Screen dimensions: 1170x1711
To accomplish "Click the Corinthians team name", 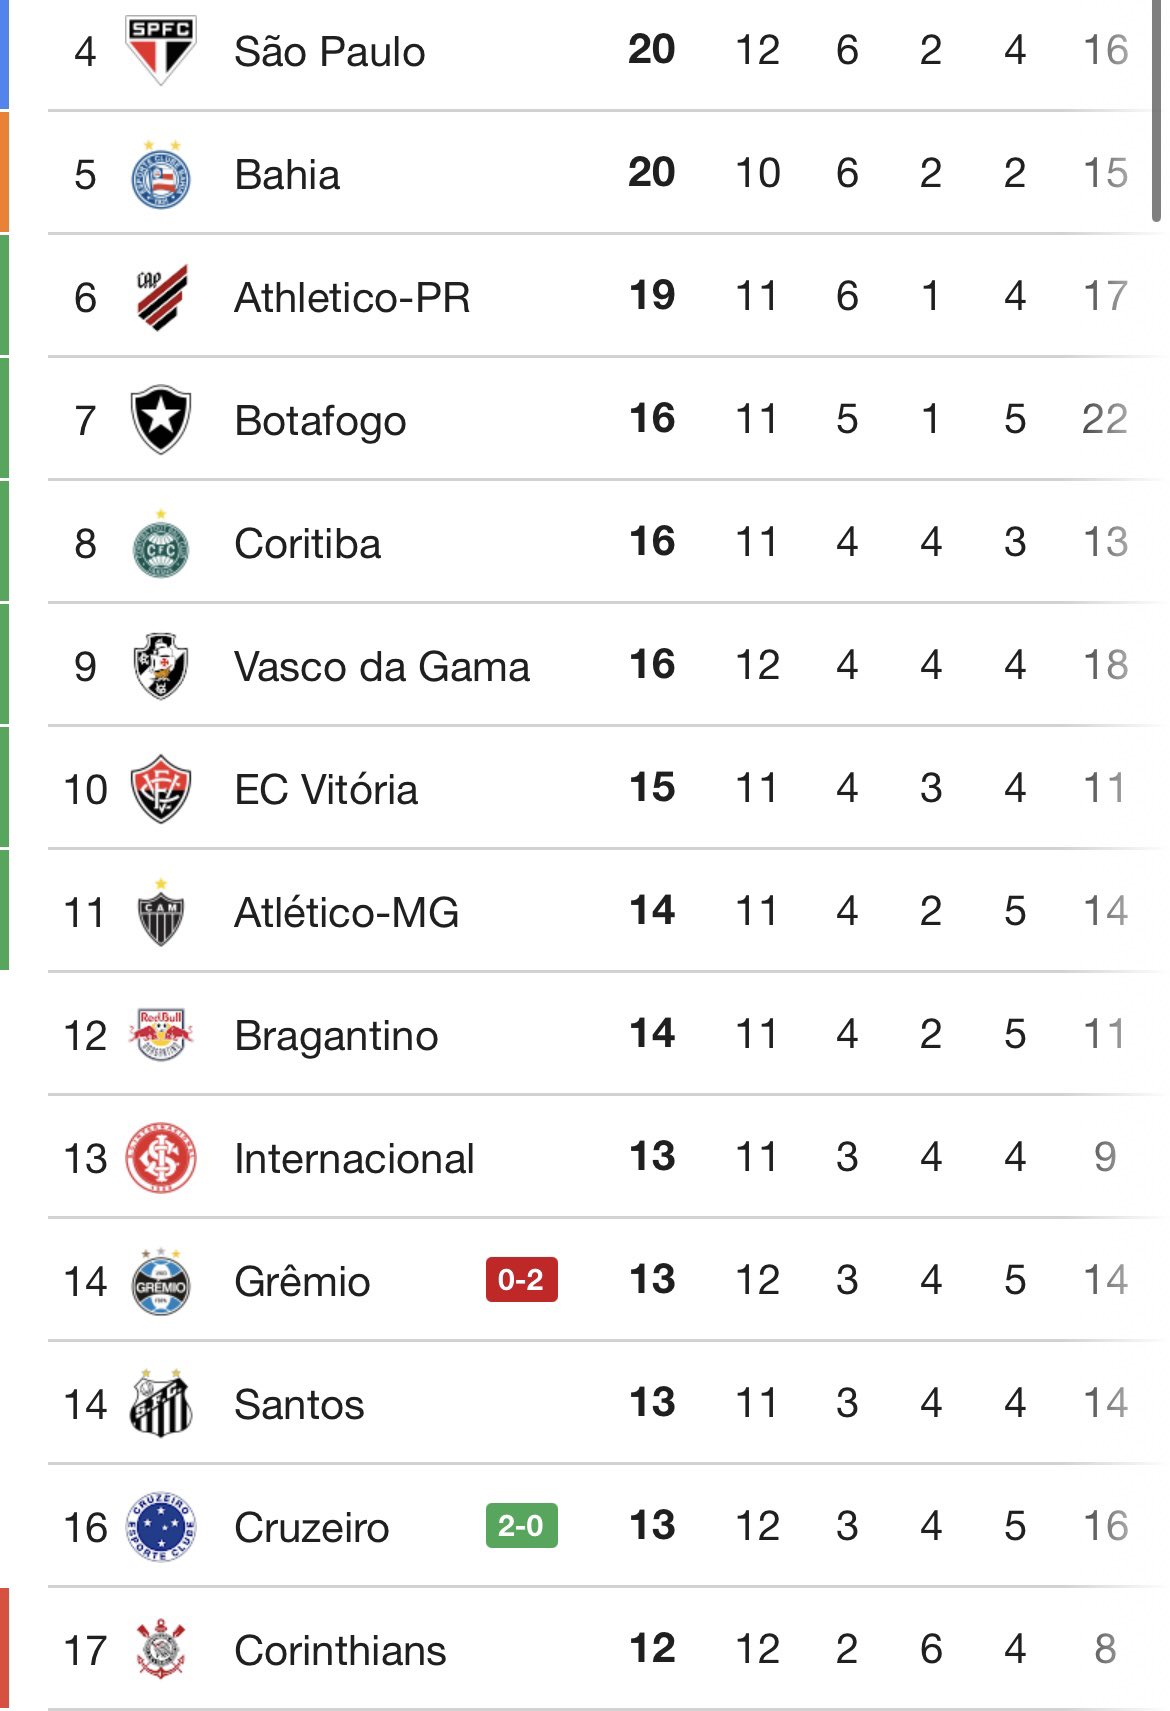I will [340, 1651].
